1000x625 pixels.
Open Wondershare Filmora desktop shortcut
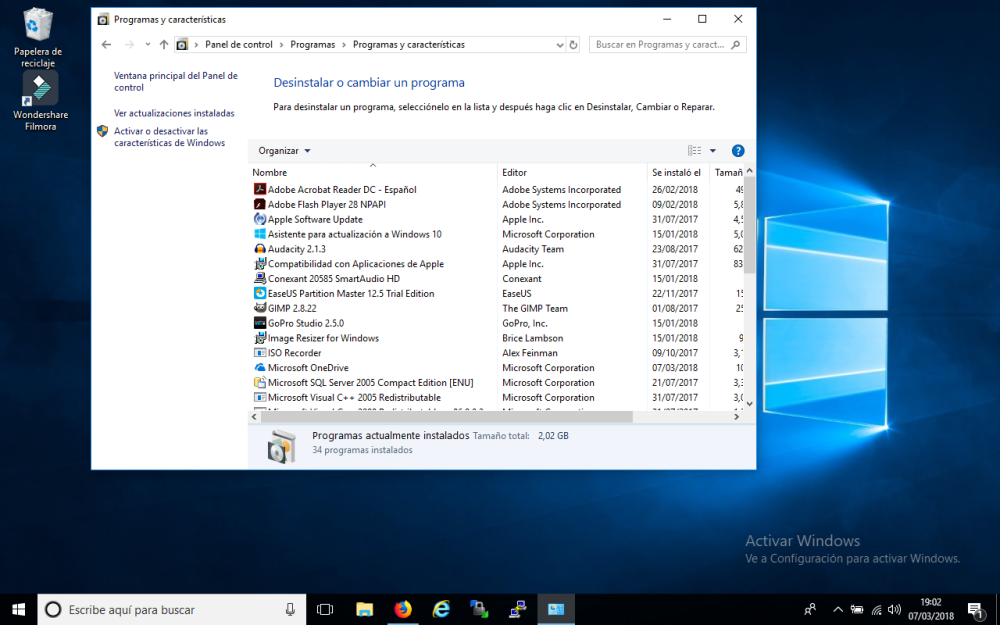click(40, 101)
